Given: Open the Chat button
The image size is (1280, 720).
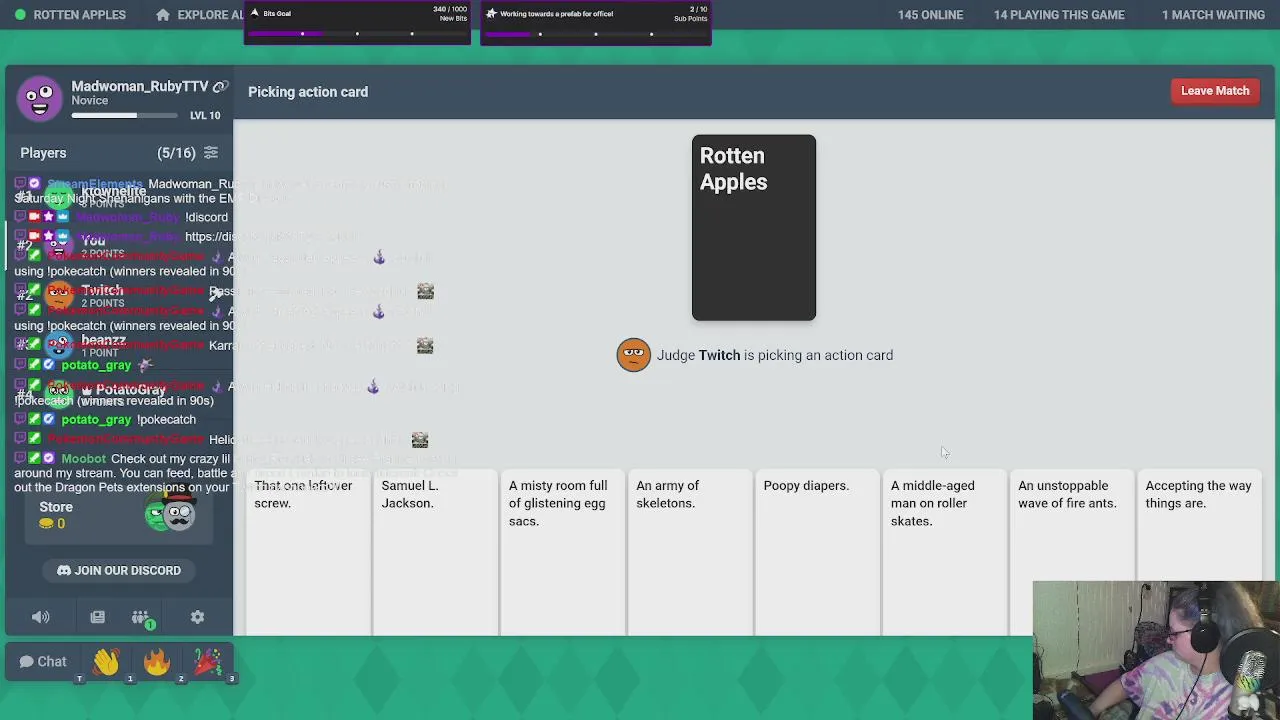Looking at the screenshot, I should pyautogui.click(x=43, y=661).
